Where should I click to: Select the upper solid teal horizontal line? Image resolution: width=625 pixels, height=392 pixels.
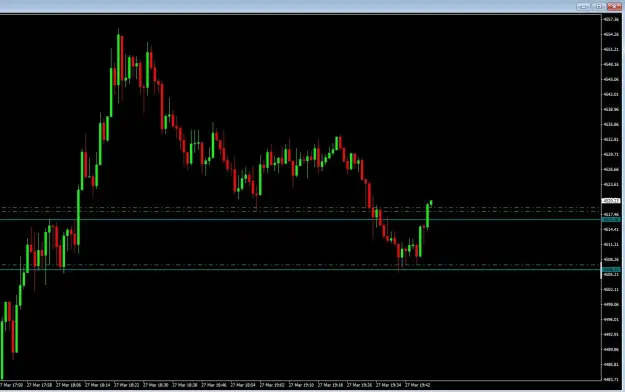point(300,219)
